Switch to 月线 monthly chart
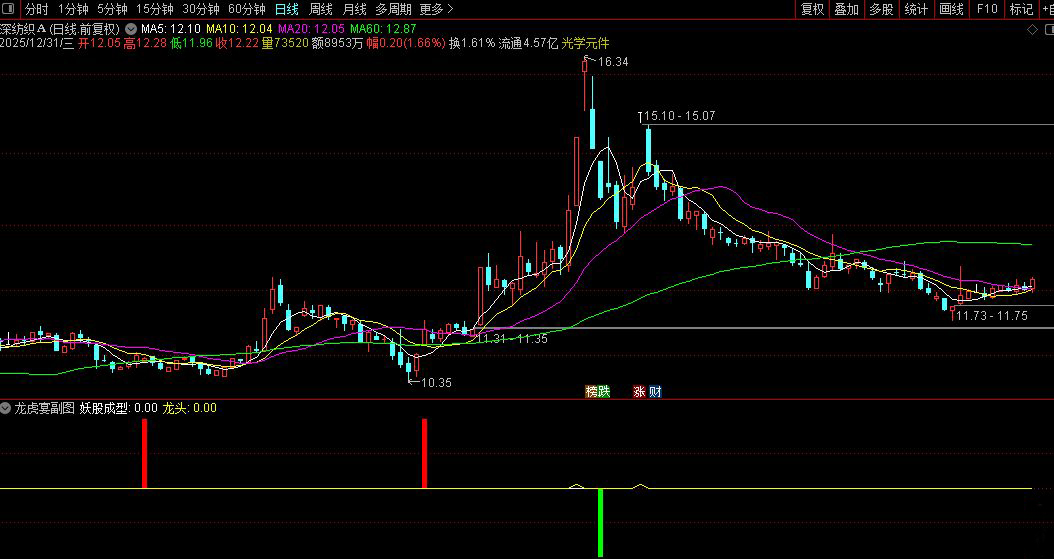Screen dimensions: 1054x559 point(354,9)
